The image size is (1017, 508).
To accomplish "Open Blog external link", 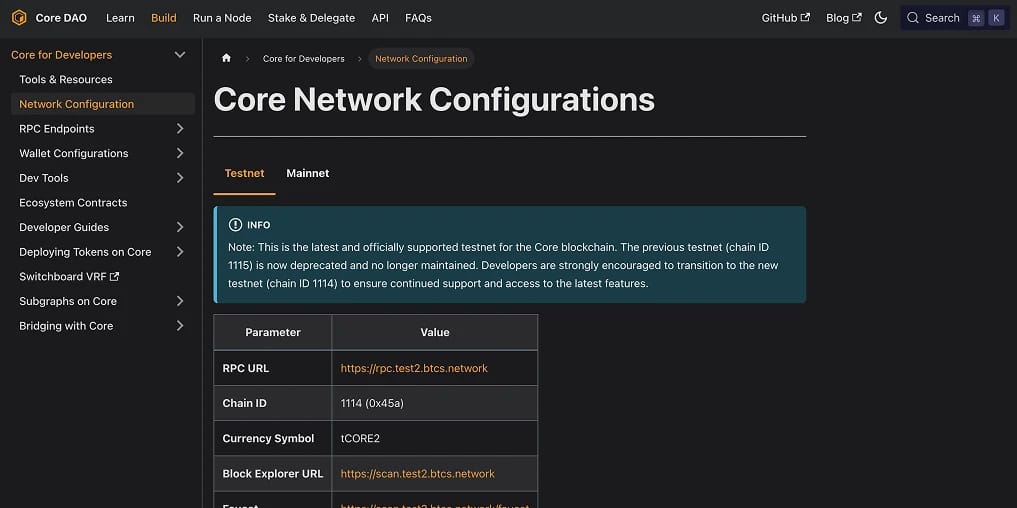I will click(x=843, y=18).
